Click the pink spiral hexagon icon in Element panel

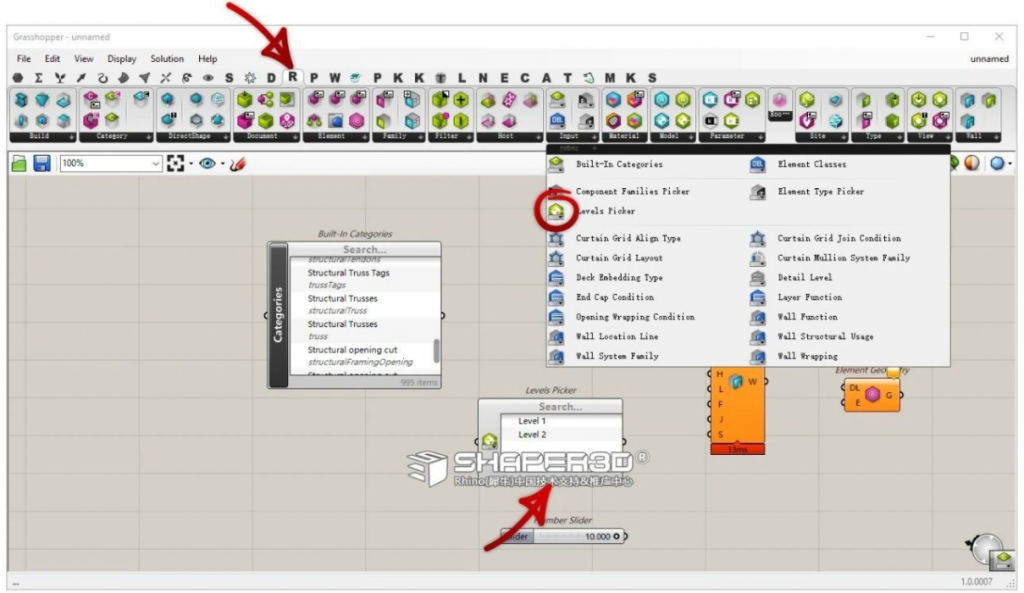(357, 120)
